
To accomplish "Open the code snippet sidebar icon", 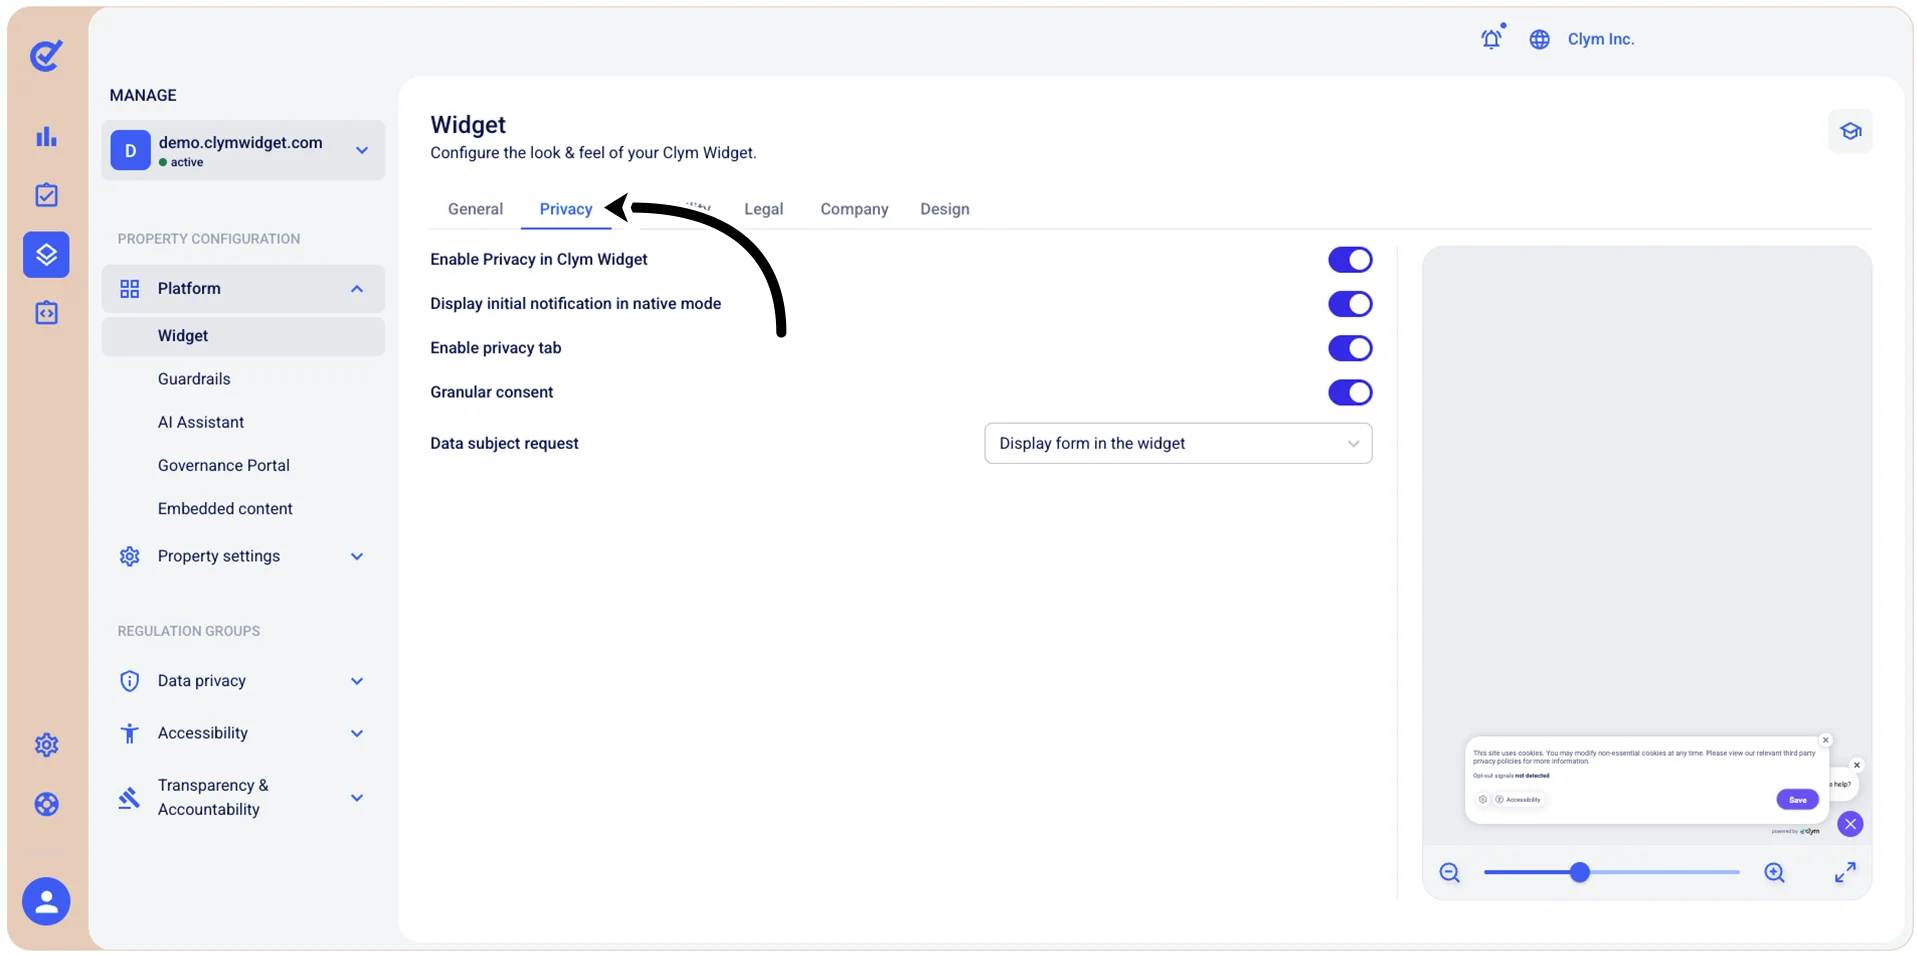I will [46, 313].
